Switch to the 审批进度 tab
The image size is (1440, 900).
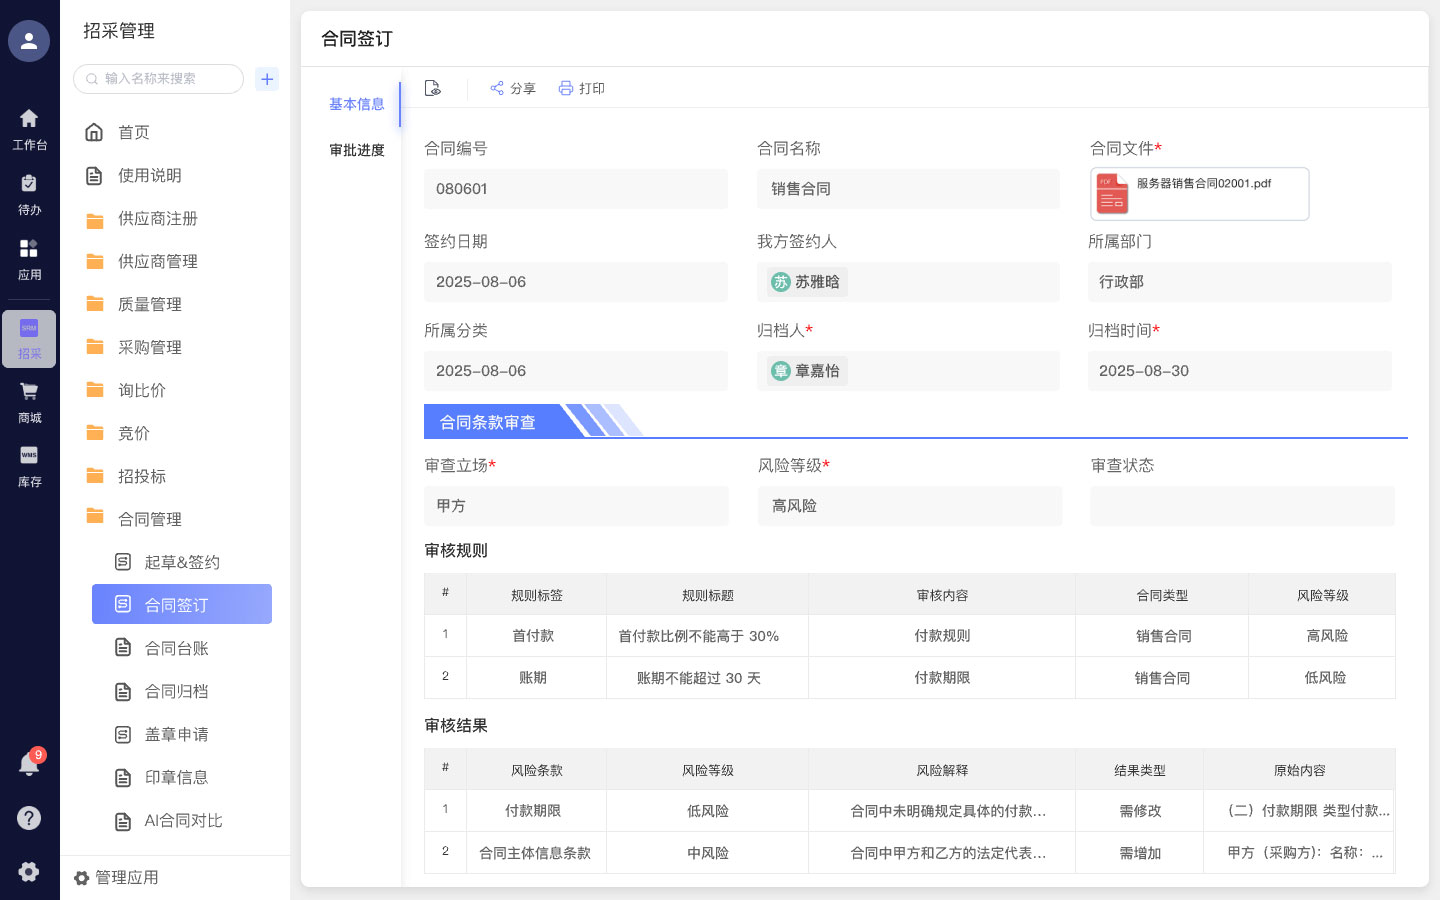356,150
